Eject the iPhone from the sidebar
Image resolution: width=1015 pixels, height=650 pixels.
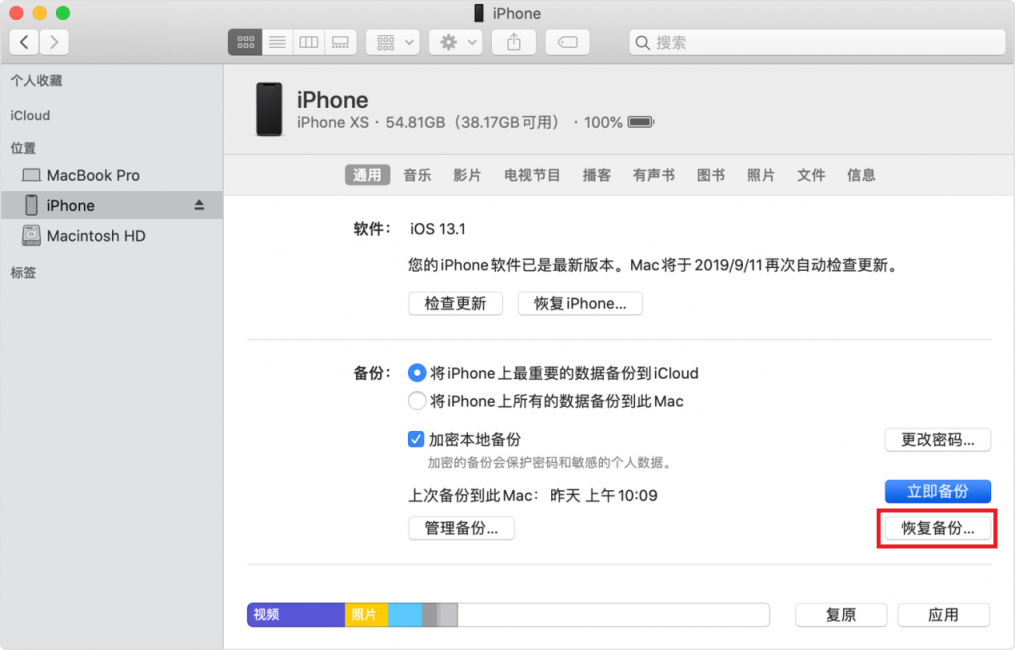point(199,205)
